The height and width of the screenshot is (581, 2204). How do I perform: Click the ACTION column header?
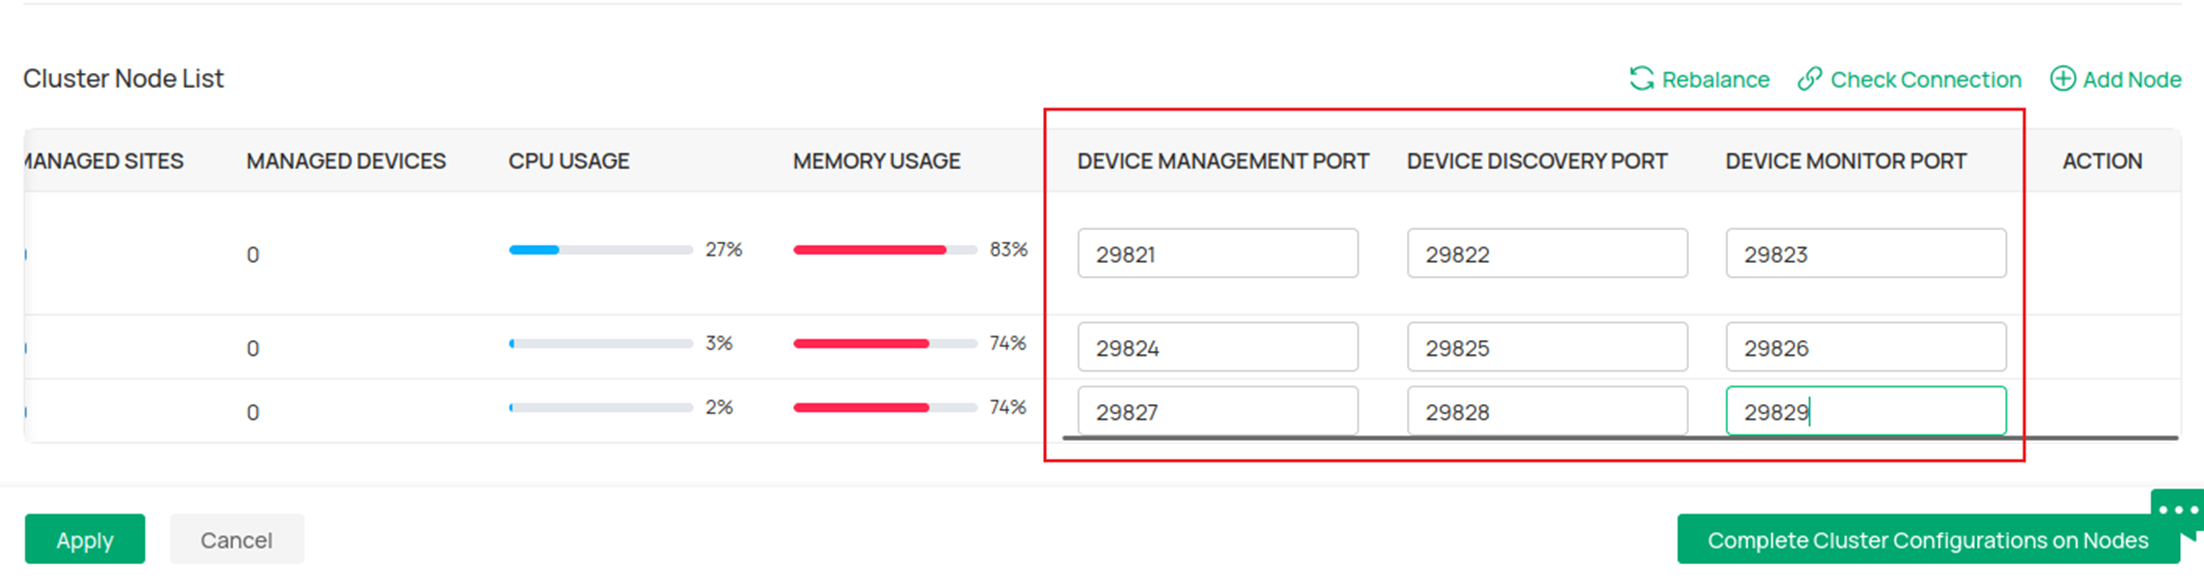[x=2101, y=160]
